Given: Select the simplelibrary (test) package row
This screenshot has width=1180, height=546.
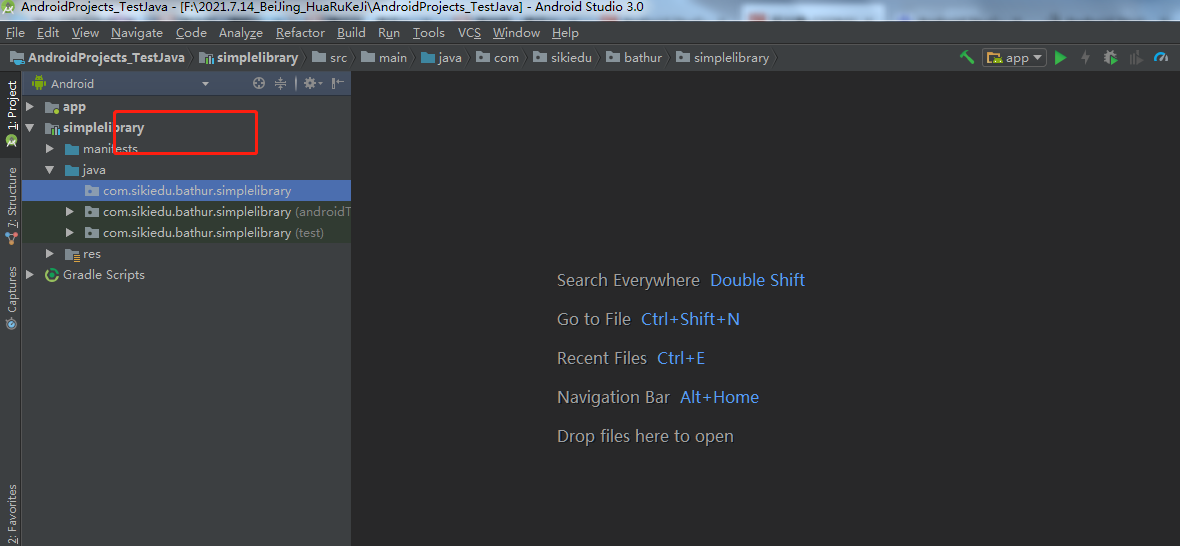Looking at the screenshot, I should tap(187, 233).
